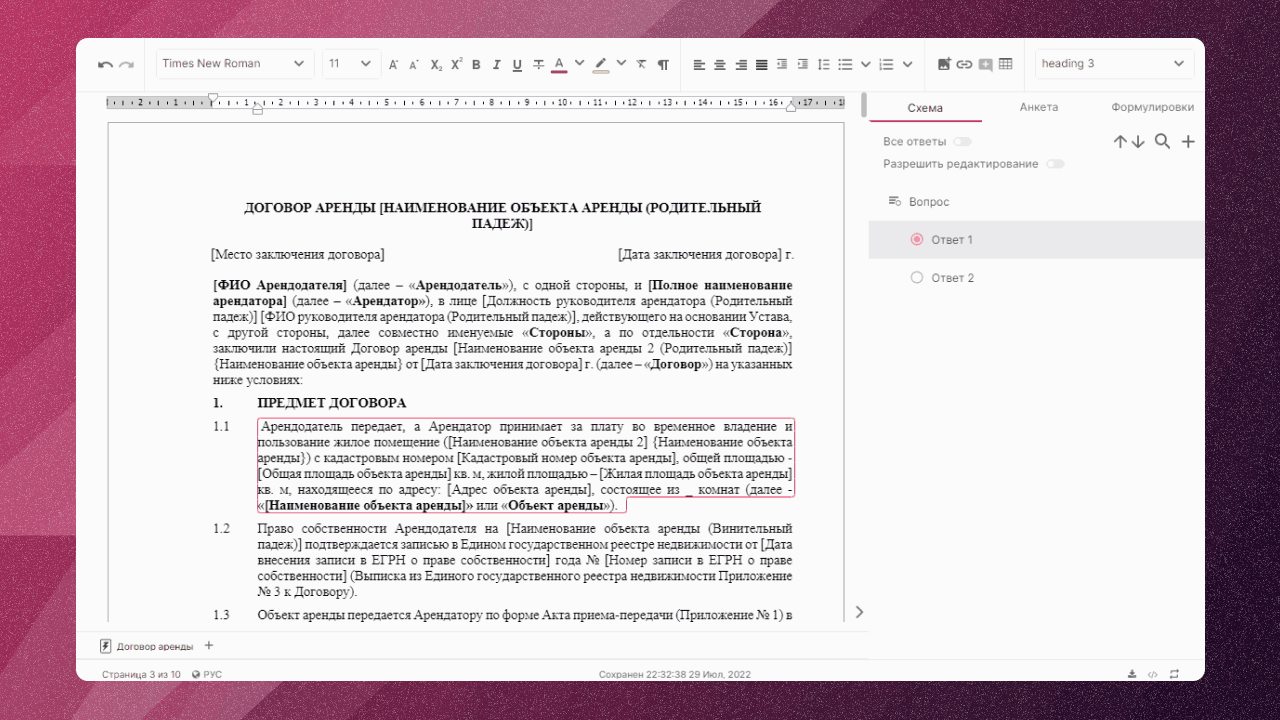The width and height of the screenshot is (1280, 720).
Task: Click download icon in status bar
Action: [x=1132, y=674]
